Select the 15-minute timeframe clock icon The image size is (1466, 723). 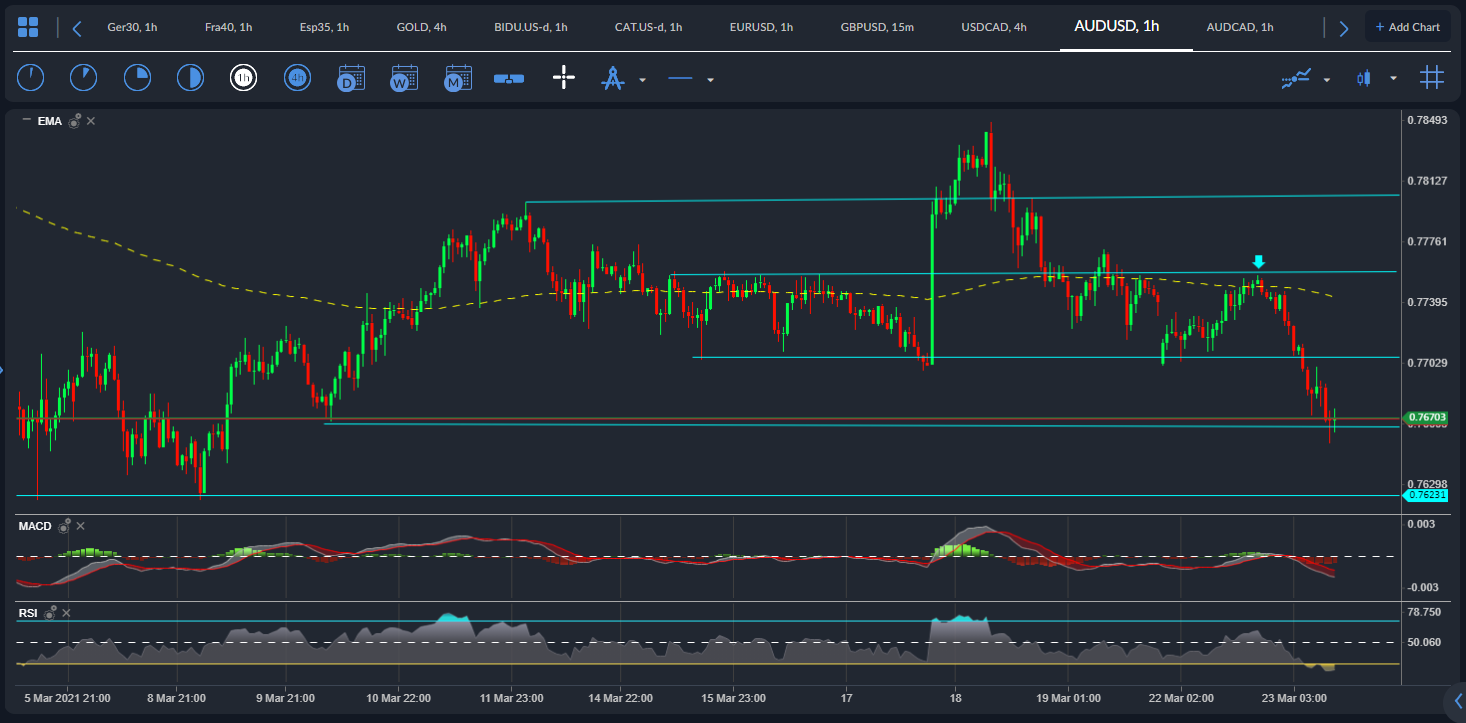(137, 77)
